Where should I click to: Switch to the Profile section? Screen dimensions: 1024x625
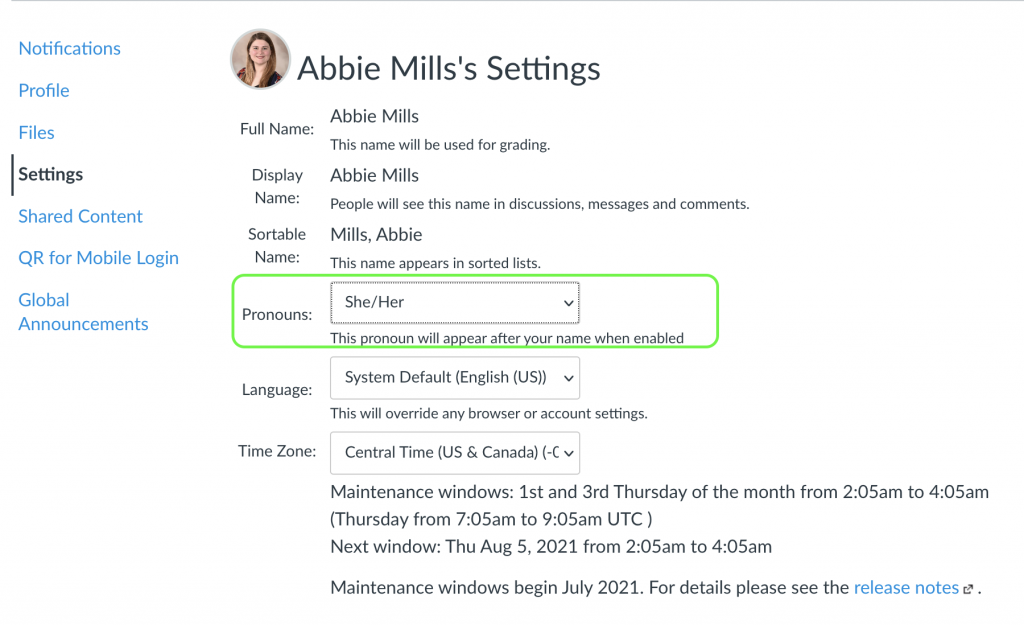[x=43, y=90]
